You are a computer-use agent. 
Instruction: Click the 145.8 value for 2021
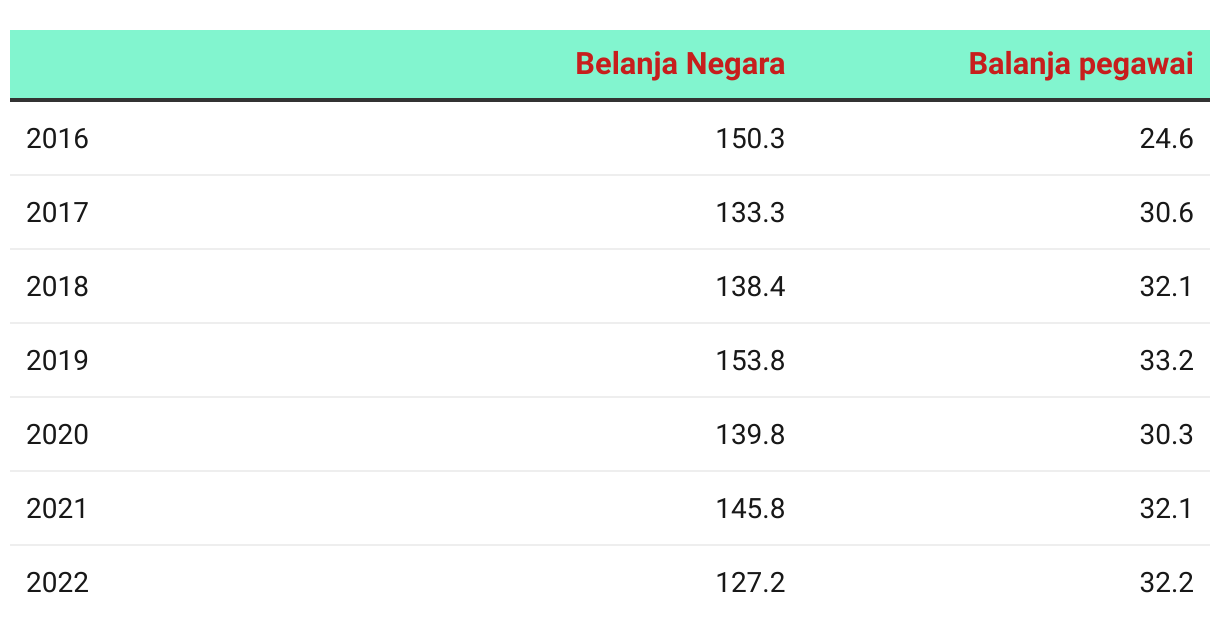(751, 509)
